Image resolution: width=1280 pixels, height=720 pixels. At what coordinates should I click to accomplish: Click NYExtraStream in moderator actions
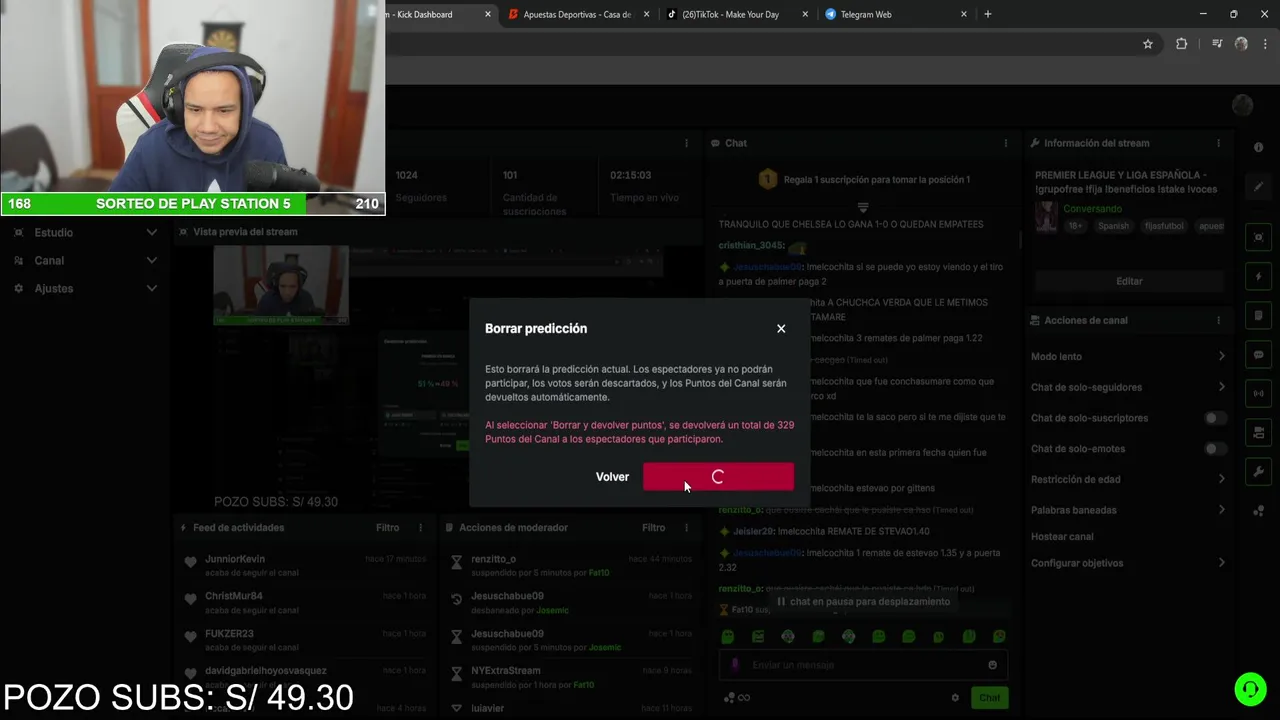[505, 671]
